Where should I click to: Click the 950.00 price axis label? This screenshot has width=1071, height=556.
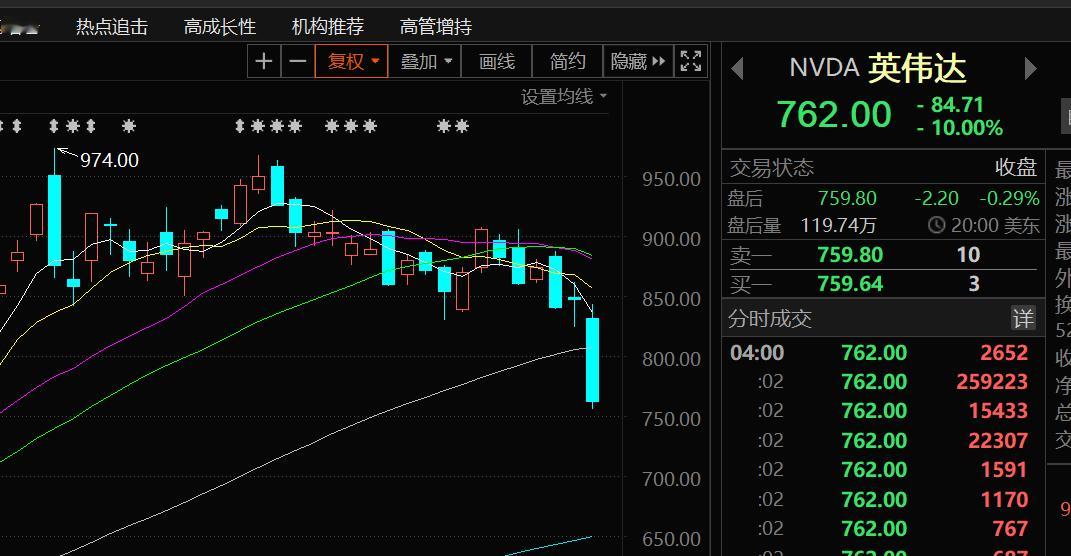click(671, 180)
